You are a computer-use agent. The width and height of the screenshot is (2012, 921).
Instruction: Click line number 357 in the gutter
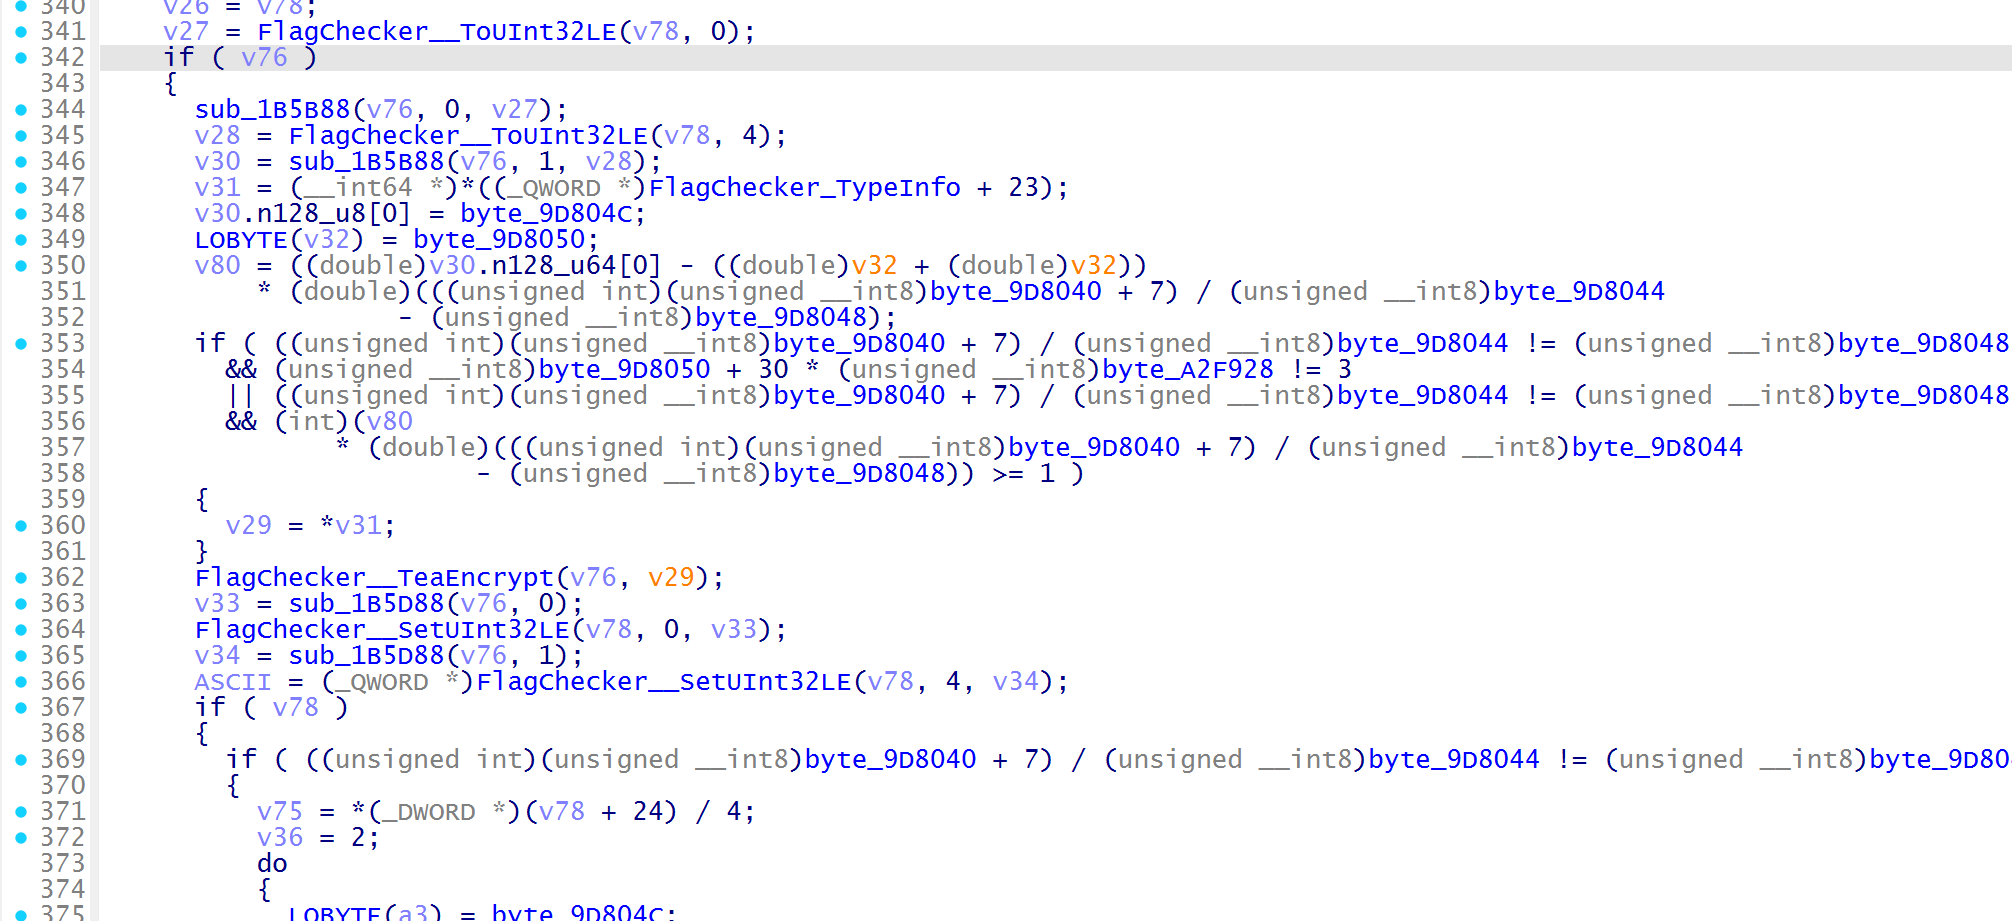point(62,448)
